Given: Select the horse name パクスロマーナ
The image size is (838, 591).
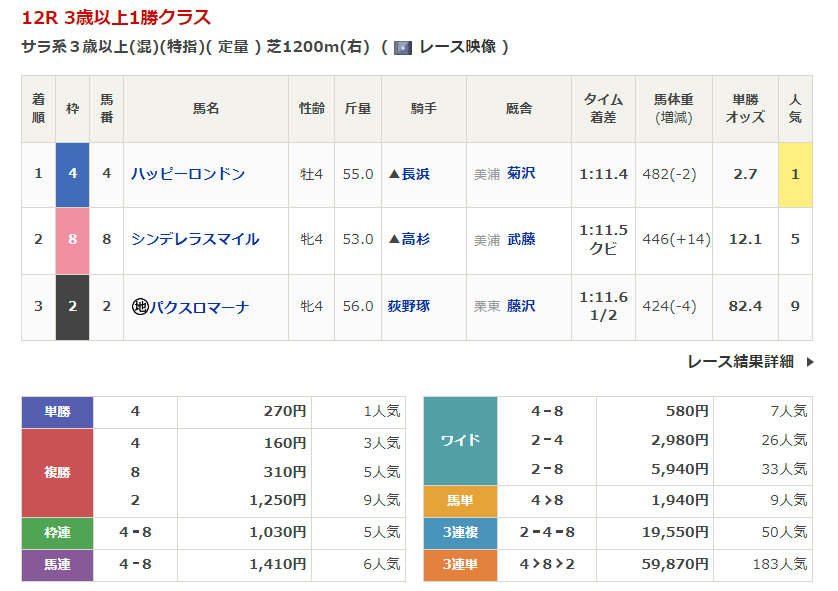Looking at the screenshot, I should (200, 307).
